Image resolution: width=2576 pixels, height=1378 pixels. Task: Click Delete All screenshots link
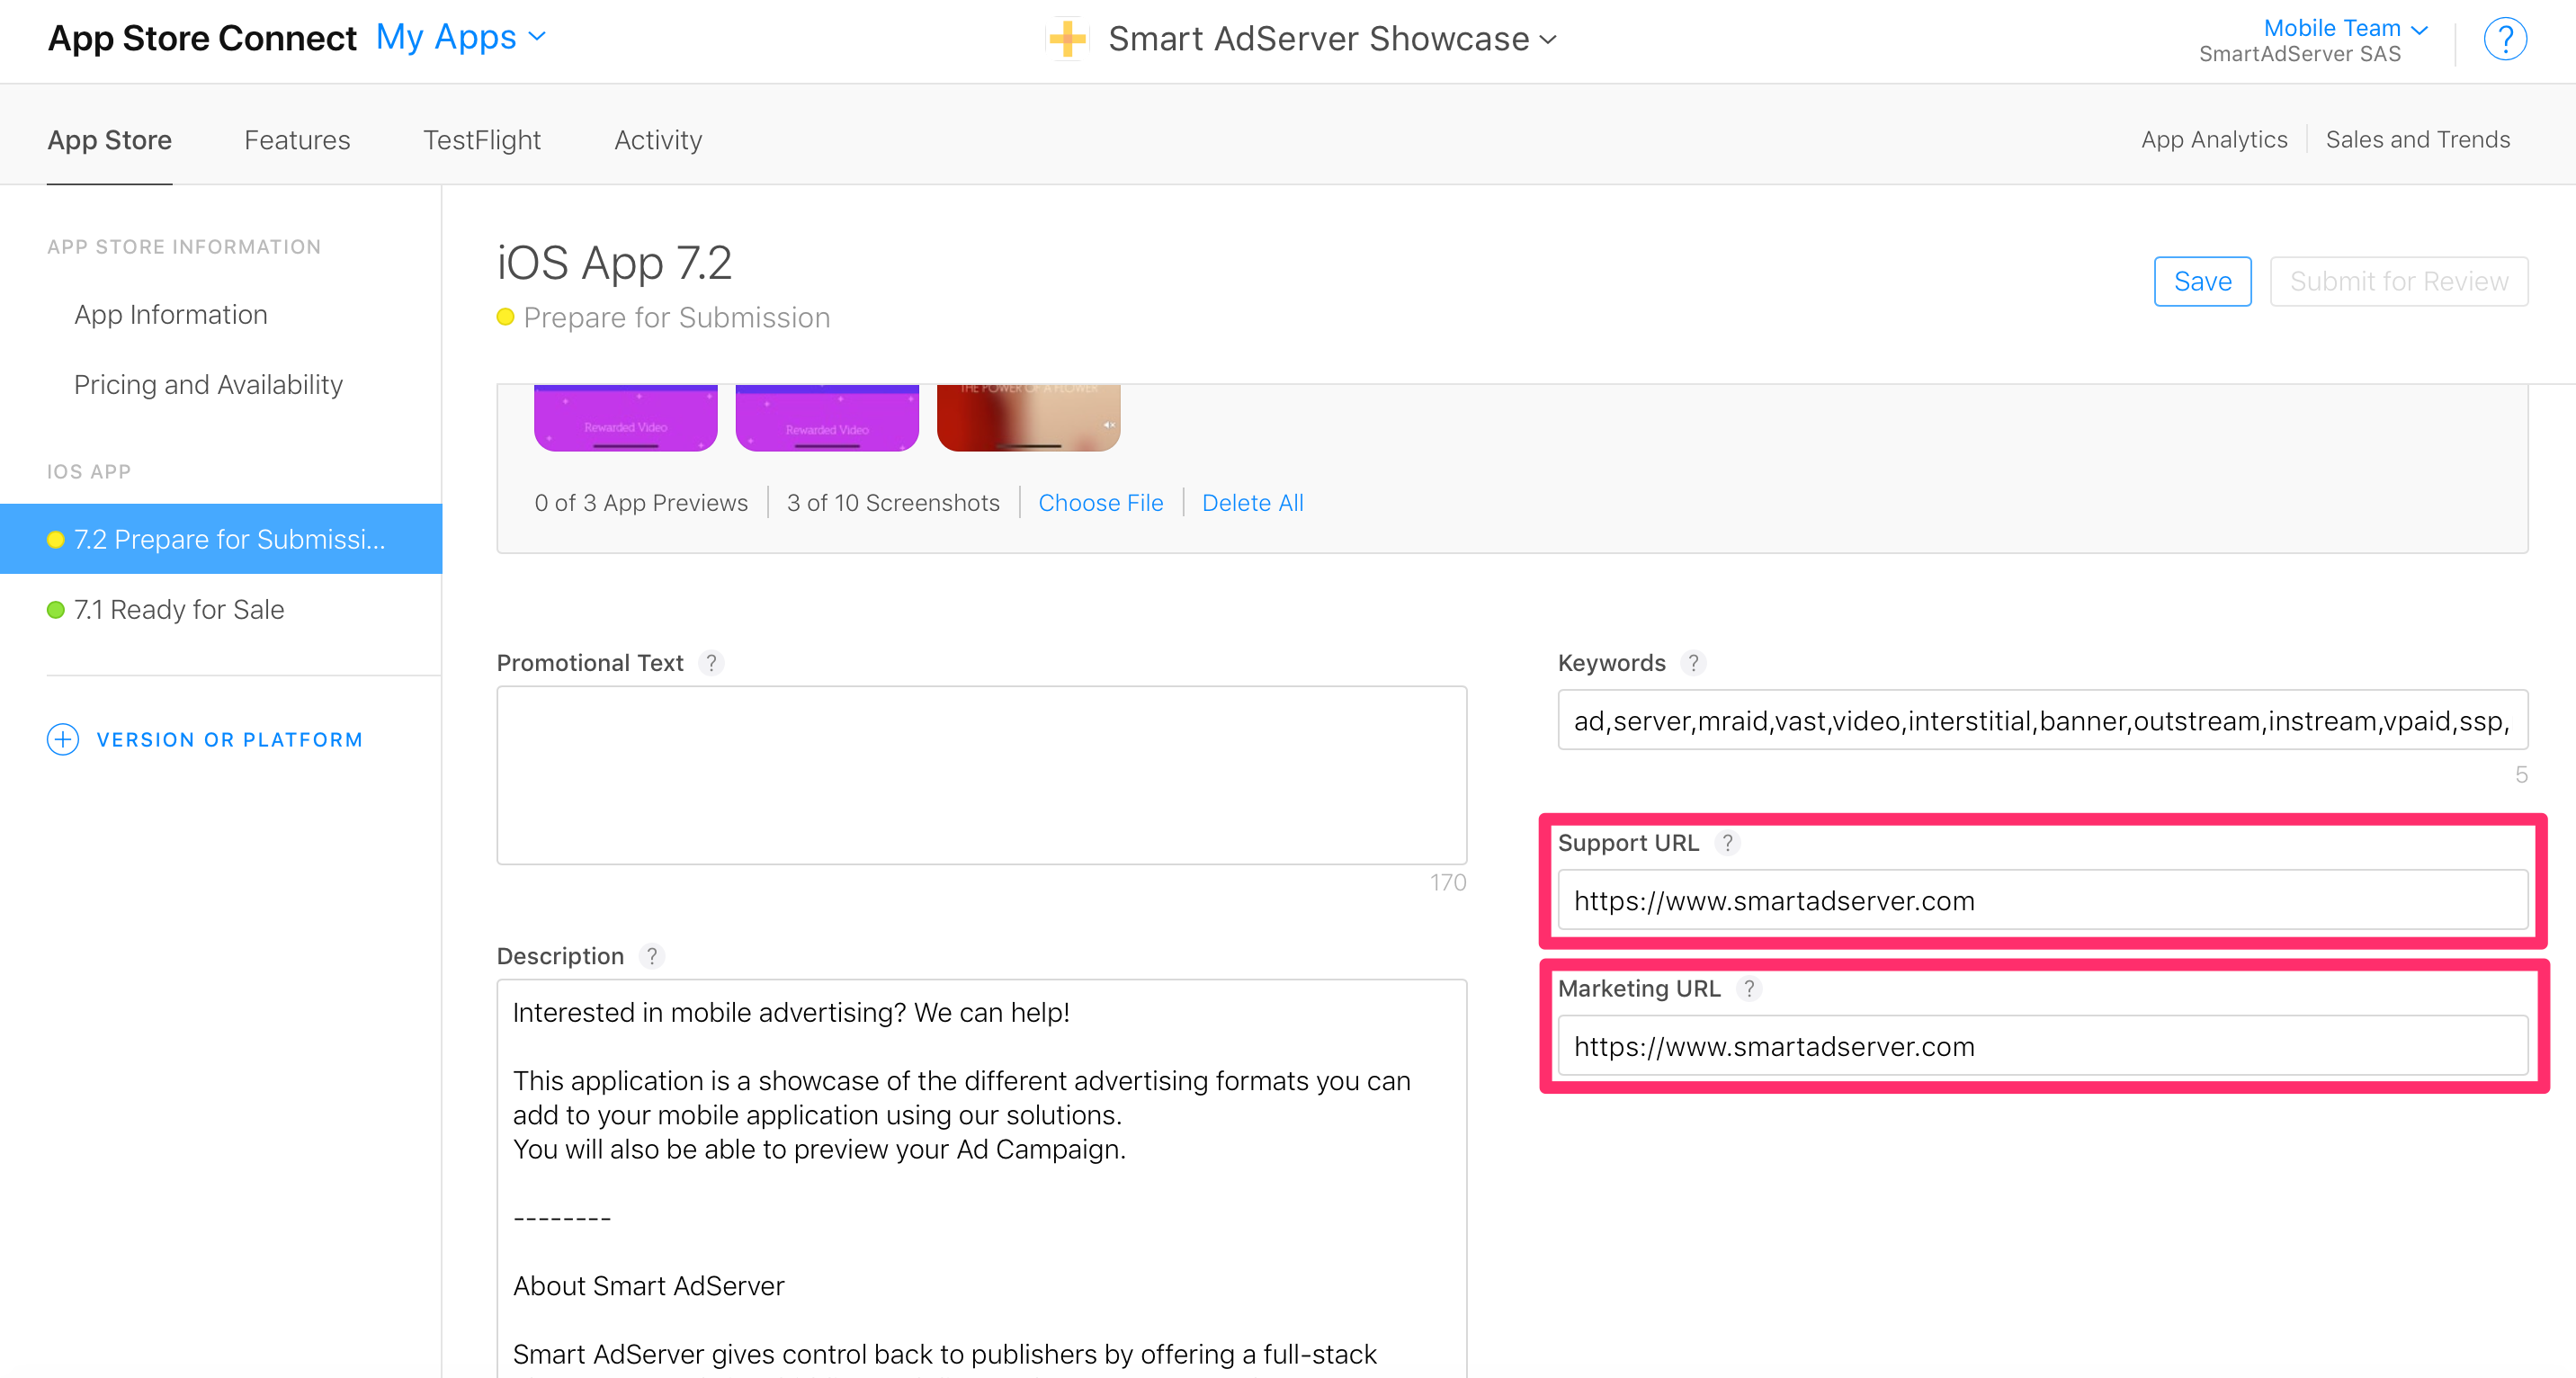[1252, 503]
